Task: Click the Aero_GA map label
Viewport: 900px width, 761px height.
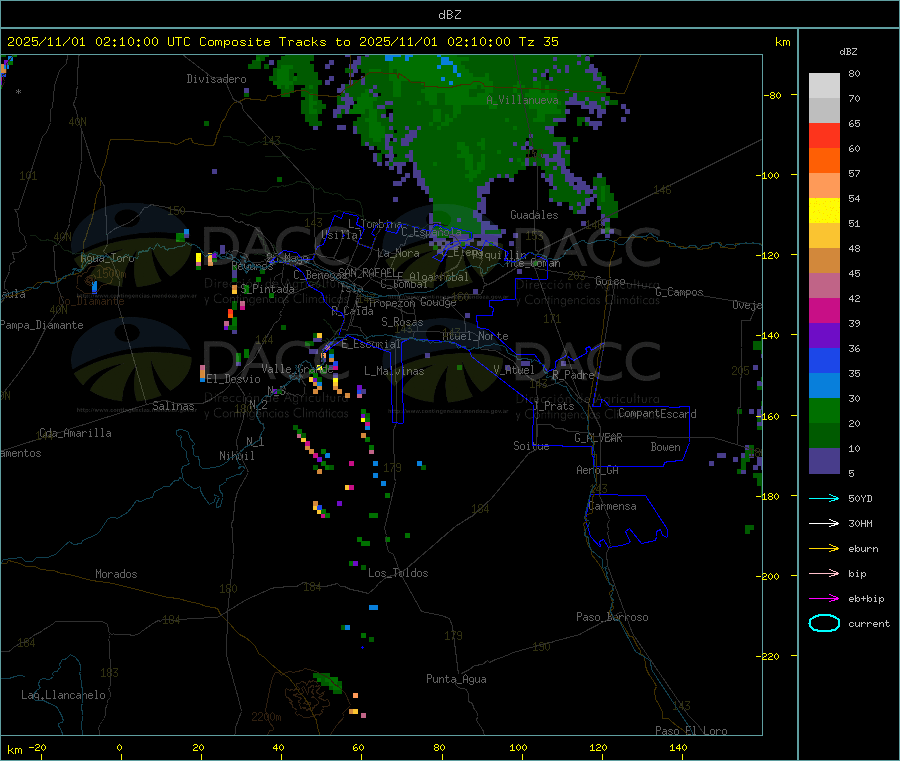Action: click(598, 471)
